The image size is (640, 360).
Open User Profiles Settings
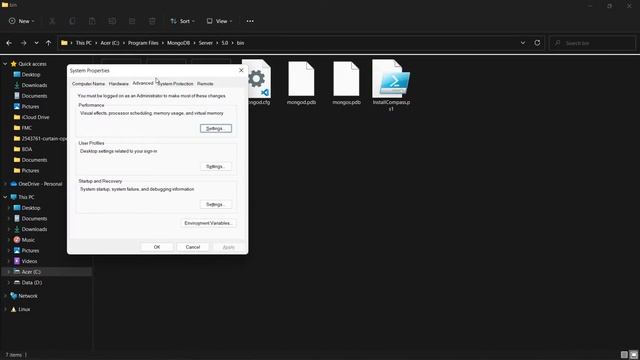click(216, 167)
